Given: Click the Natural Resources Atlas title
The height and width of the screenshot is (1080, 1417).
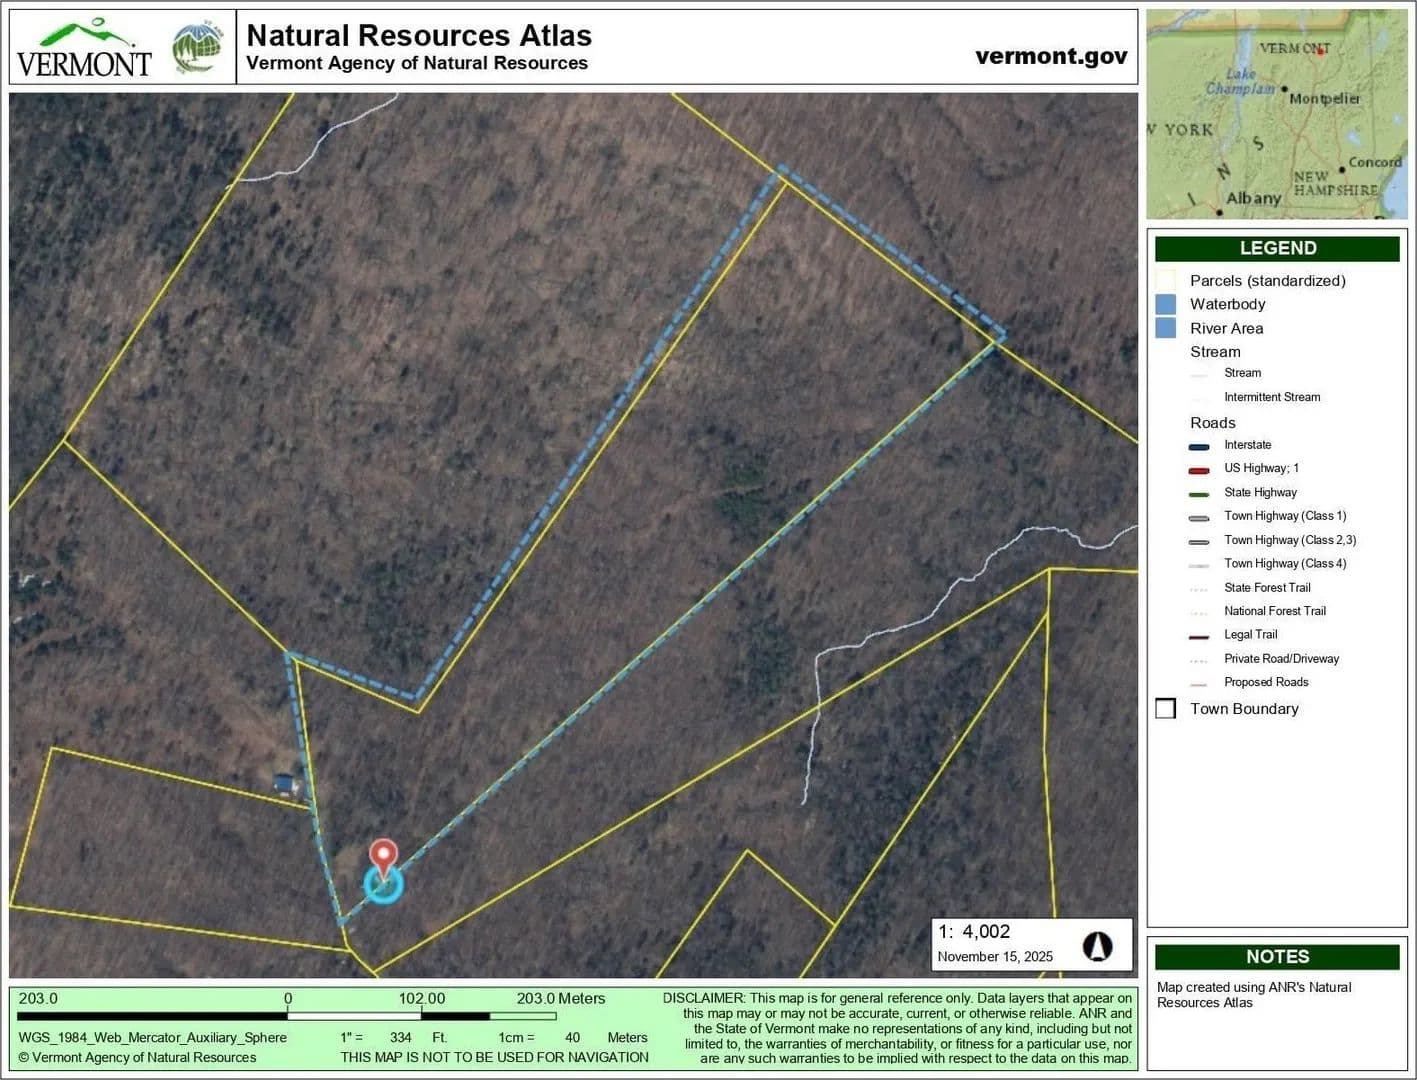Looking at the screenshot, I should pos(419,36).
